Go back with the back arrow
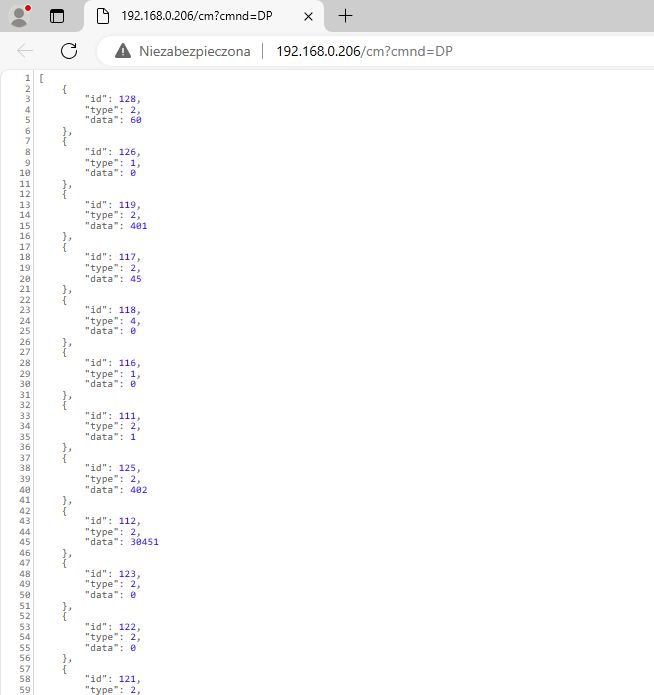Image resolution: width=654 pixels, height=695 pixels. coord(25,51)
